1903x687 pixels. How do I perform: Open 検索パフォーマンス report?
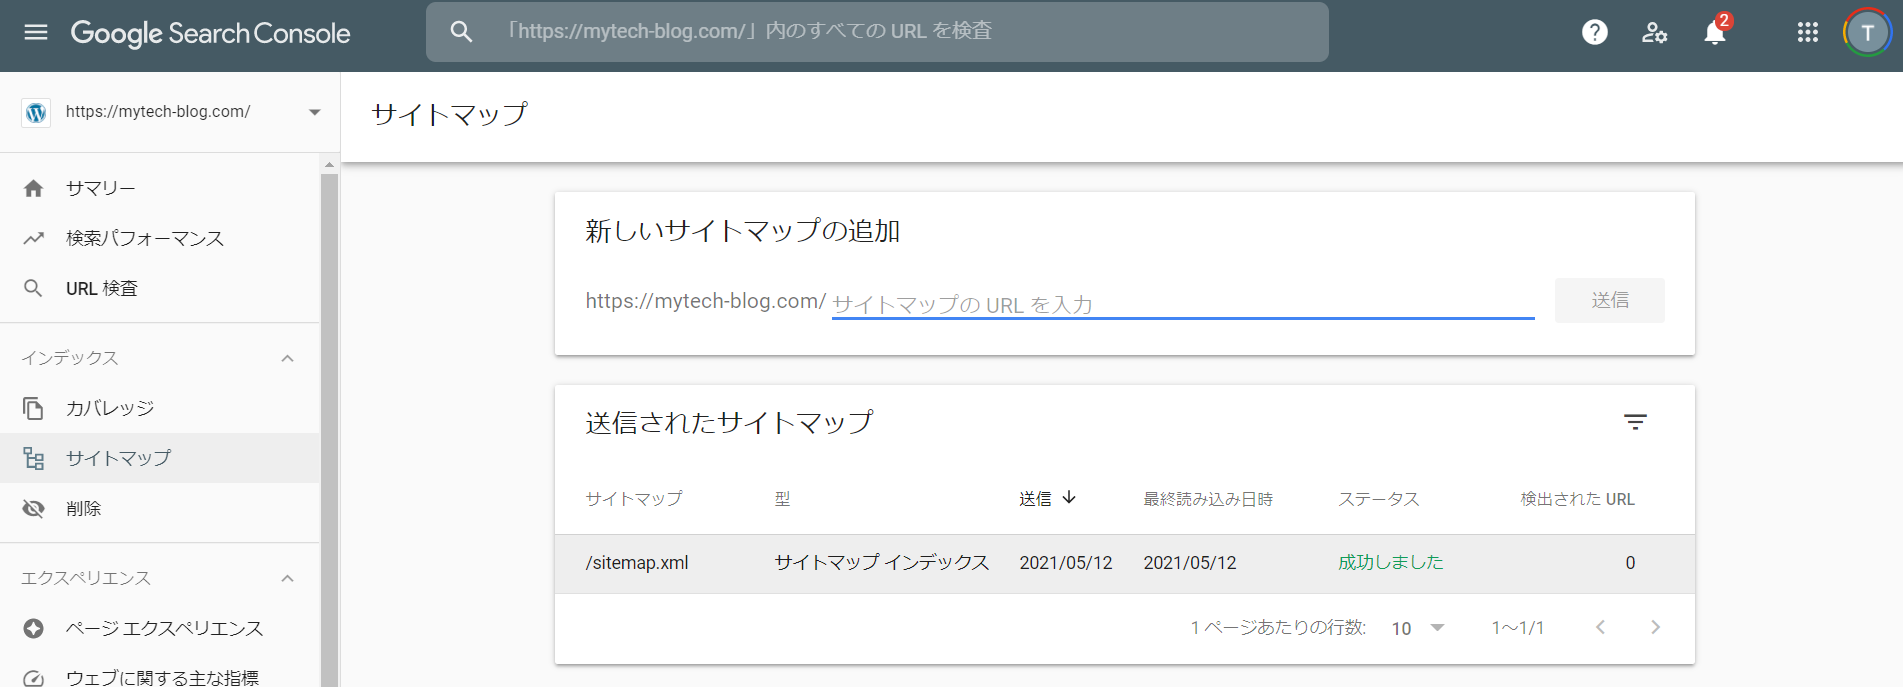144,238
